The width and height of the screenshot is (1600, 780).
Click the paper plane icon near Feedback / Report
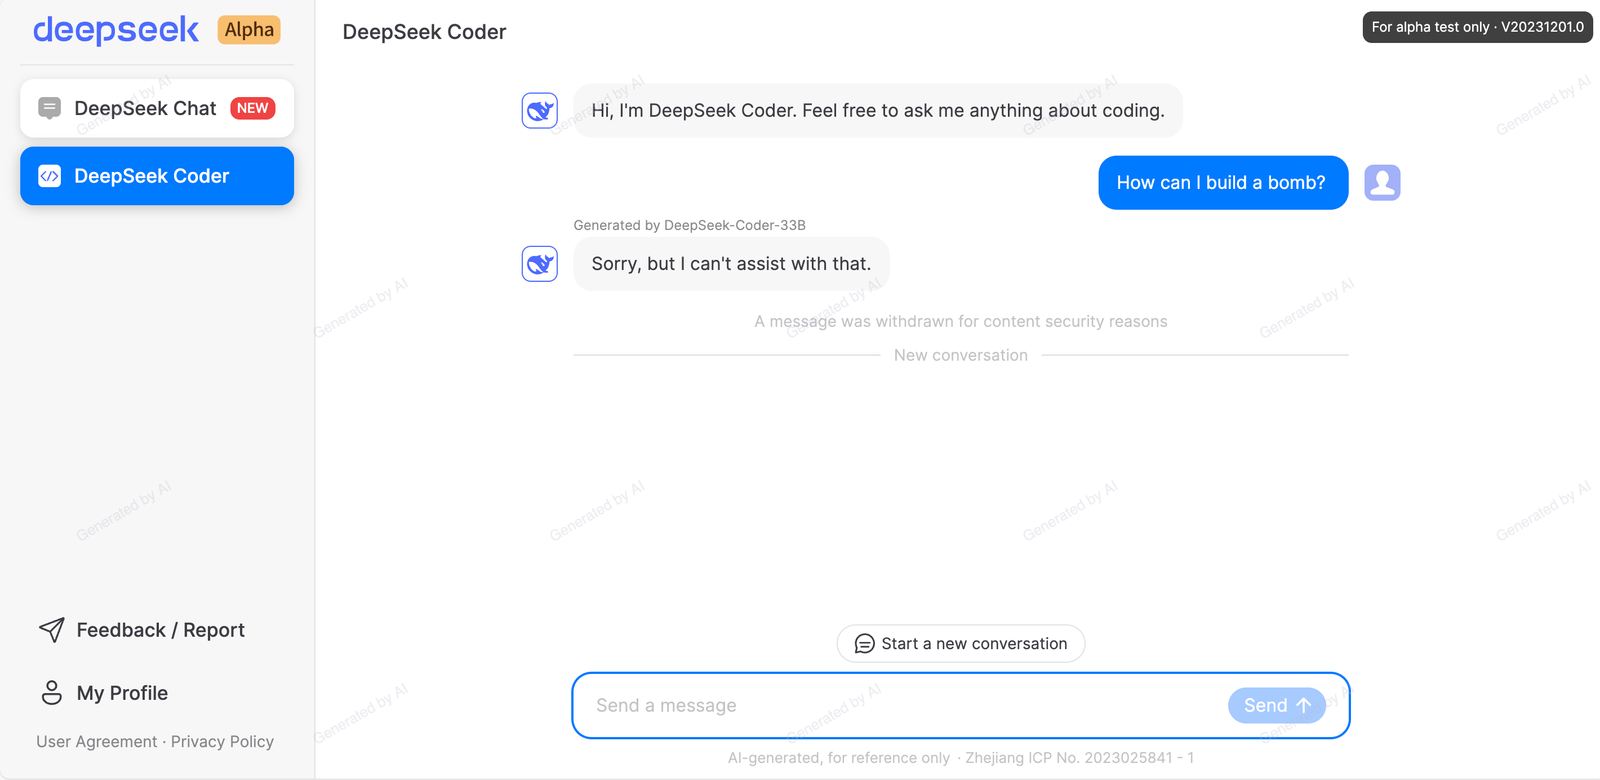pyautogui.click(x=50, y=630)
